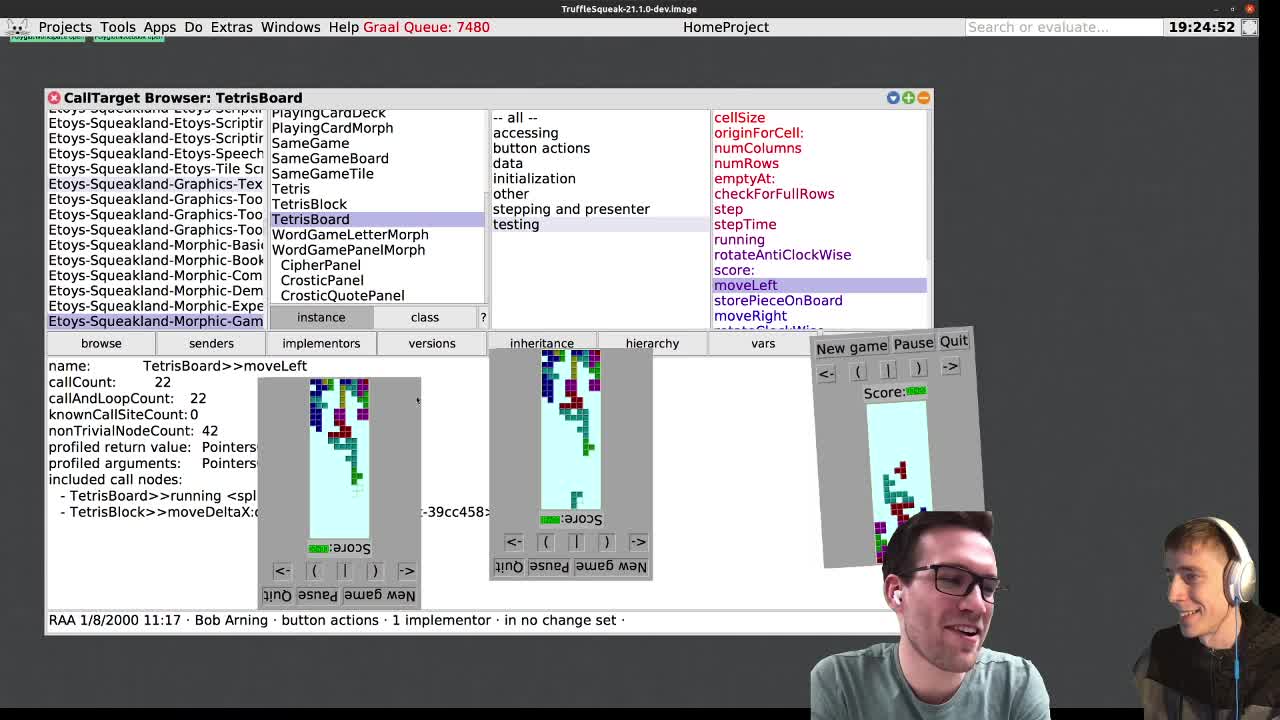Select the cellSize method

click(x=739, y=117)
